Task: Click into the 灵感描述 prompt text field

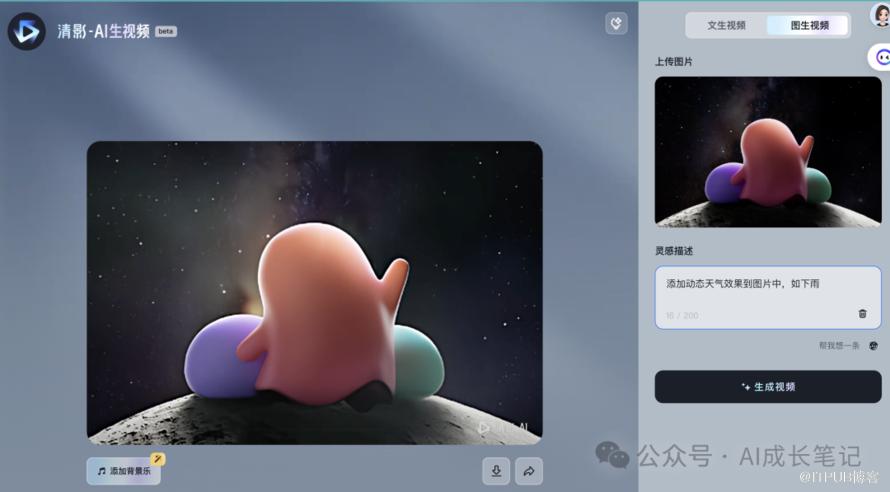Action: (x=768, y=297)
